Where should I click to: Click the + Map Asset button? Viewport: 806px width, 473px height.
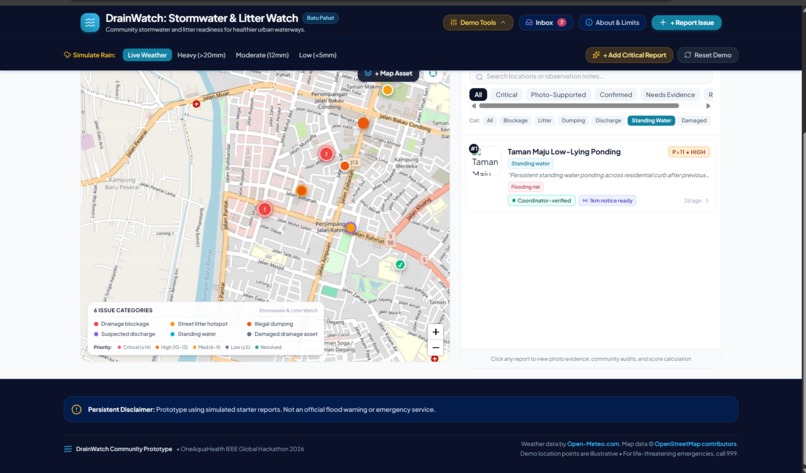389,74
